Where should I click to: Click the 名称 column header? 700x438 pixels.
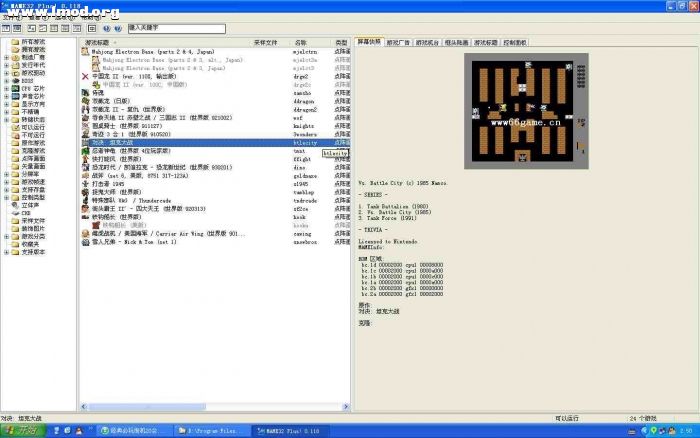[305, 43]
